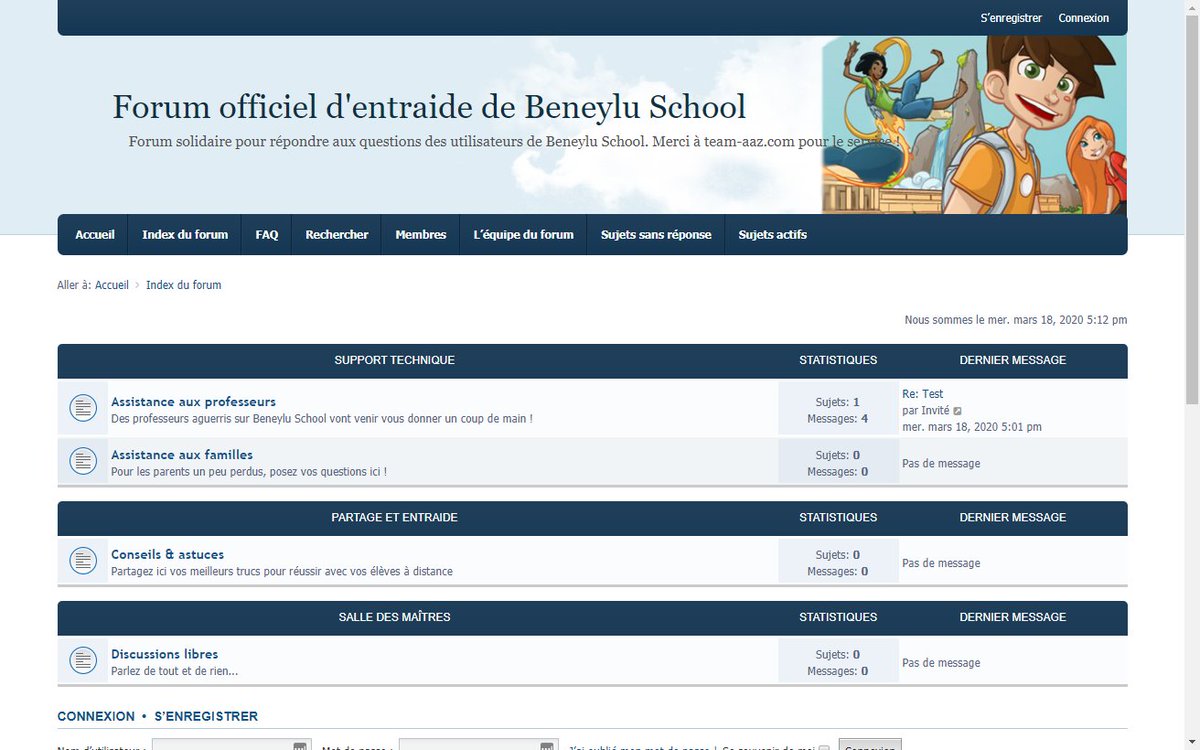Click the Beneylu School banner illustration
This screenshot has width=1200, height=750.
pyautogui.click(x=974, y=125)
